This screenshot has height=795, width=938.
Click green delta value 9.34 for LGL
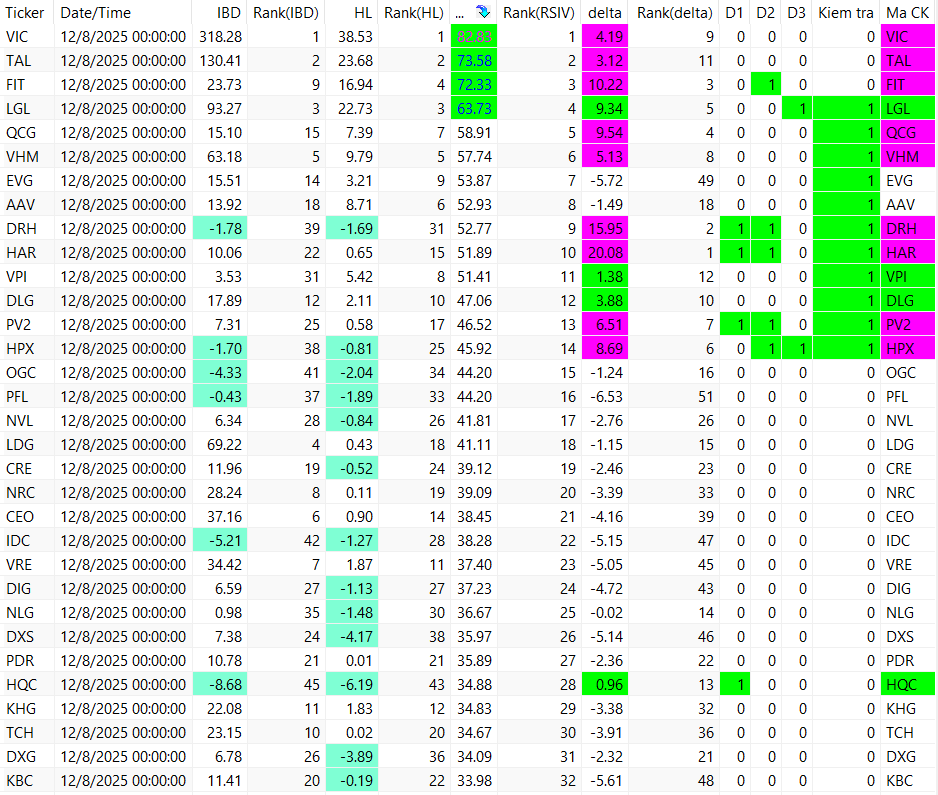pos(605,108)
